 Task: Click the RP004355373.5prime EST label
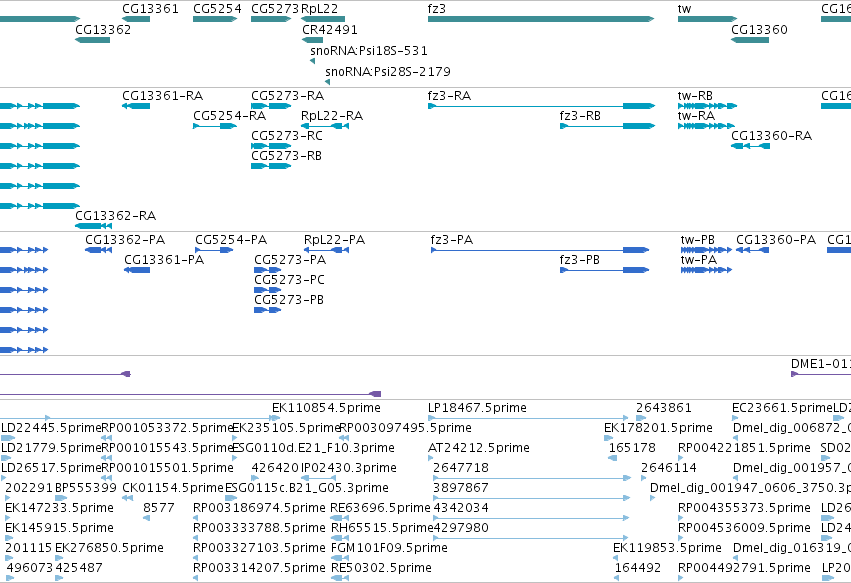744,508
